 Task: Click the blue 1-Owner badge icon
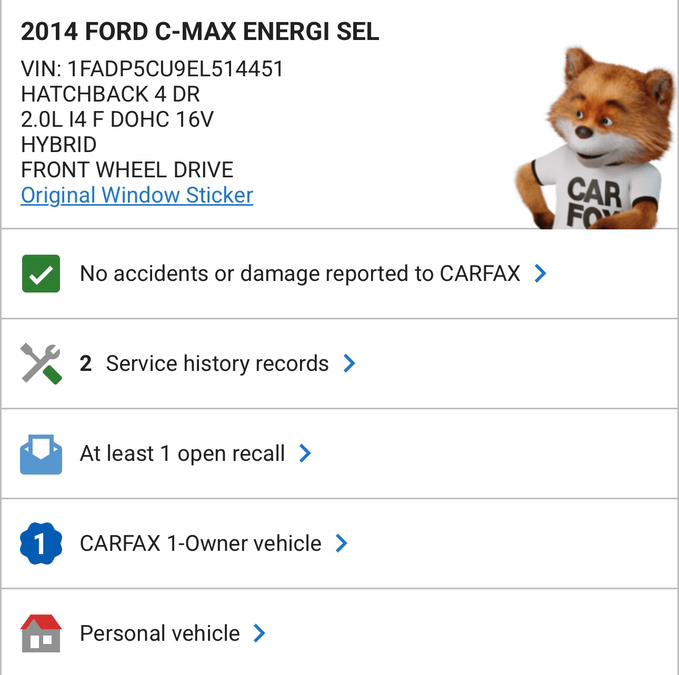coord(41,544)
